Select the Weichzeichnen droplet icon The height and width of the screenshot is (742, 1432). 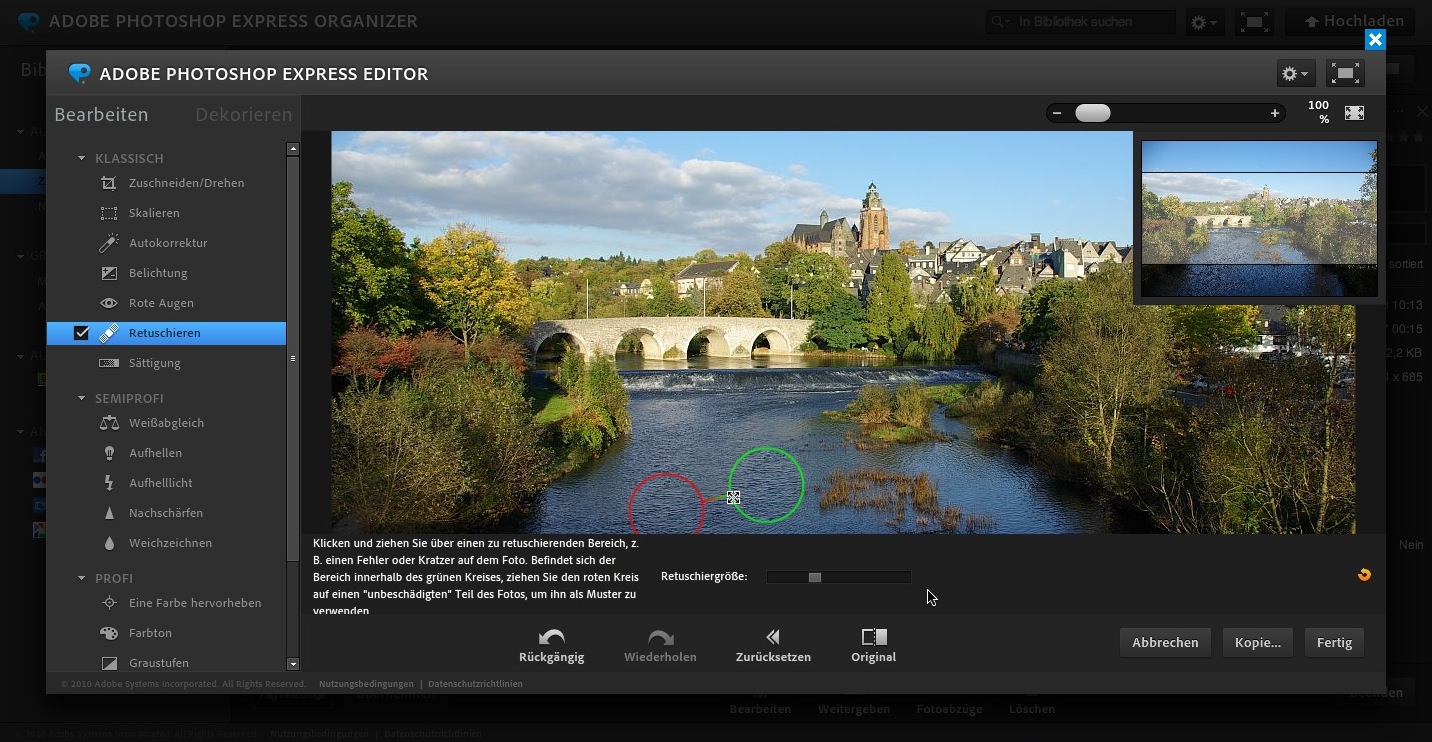[x=109, y=543]
